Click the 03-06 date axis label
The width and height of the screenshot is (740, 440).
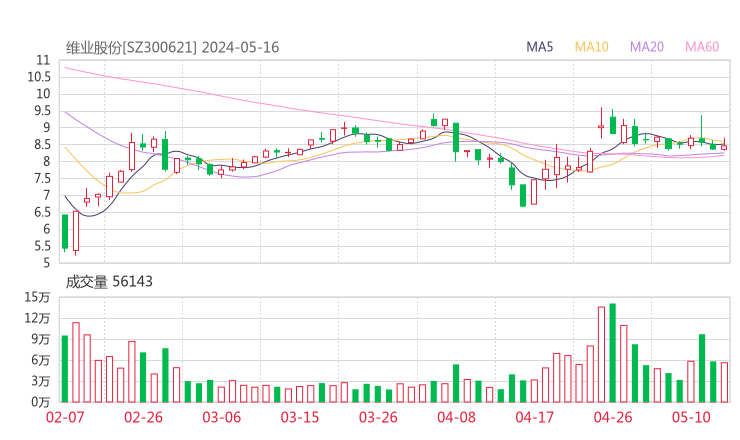point(222,417)
